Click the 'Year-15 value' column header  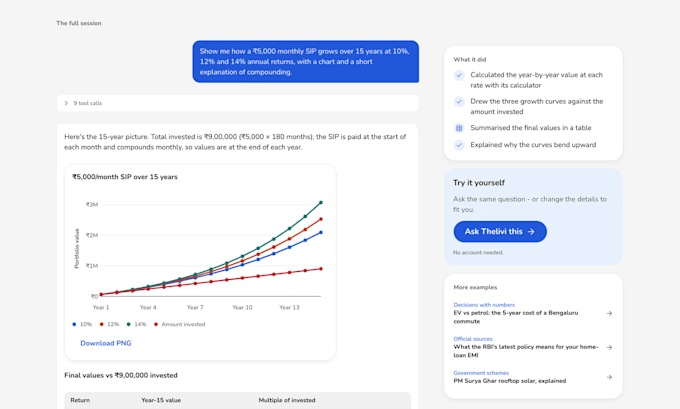point(161,400)
